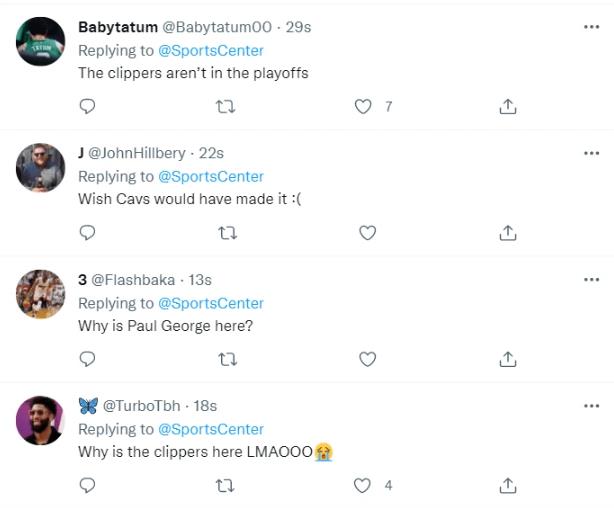Open Babytatum's profile picture

tap(41, 42)
